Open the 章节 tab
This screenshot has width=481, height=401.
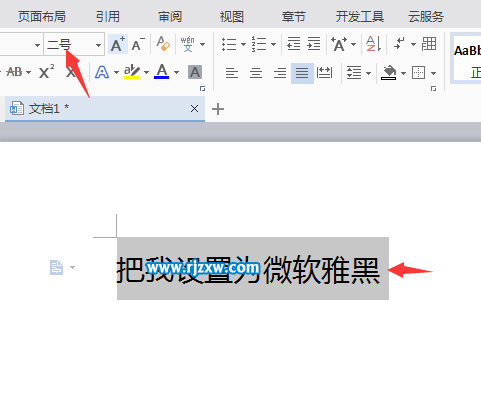pyautogui.click(x=293, y=16)
